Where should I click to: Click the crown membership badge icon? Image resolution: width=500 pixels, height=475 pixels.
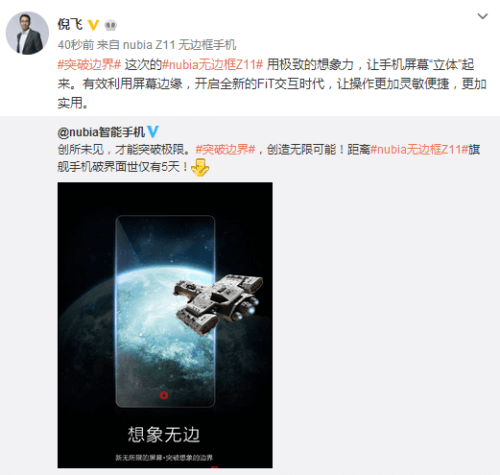(x=110, y=25)
